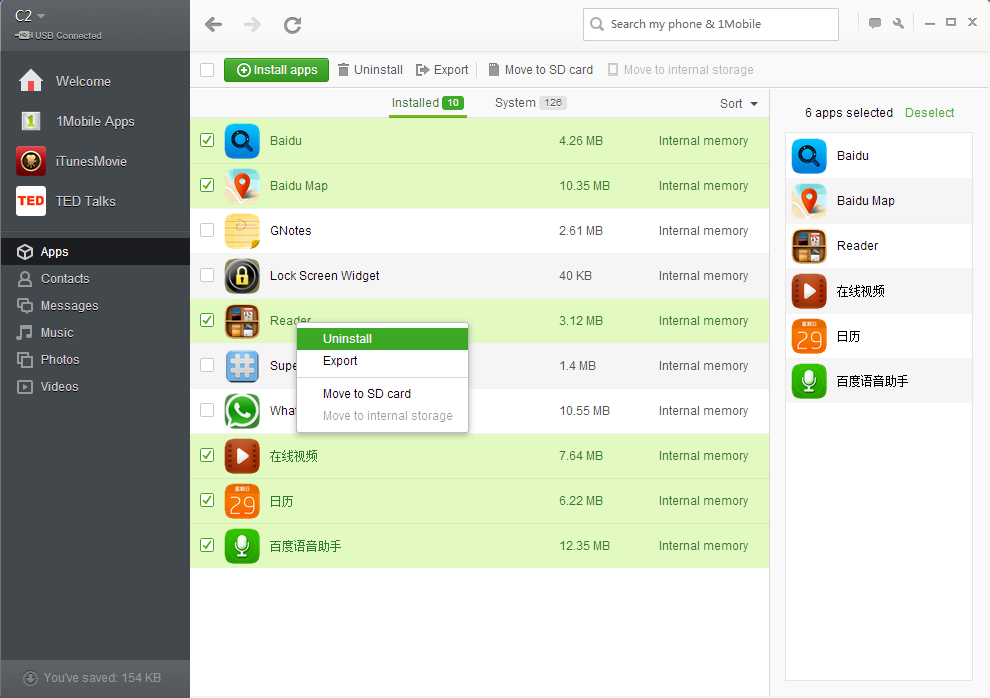Image resolution: width=990 pixels, height=698 pixels.
Task: Uncheck the 百度语音助手 checkbox
Action: (x=207, y=545)
